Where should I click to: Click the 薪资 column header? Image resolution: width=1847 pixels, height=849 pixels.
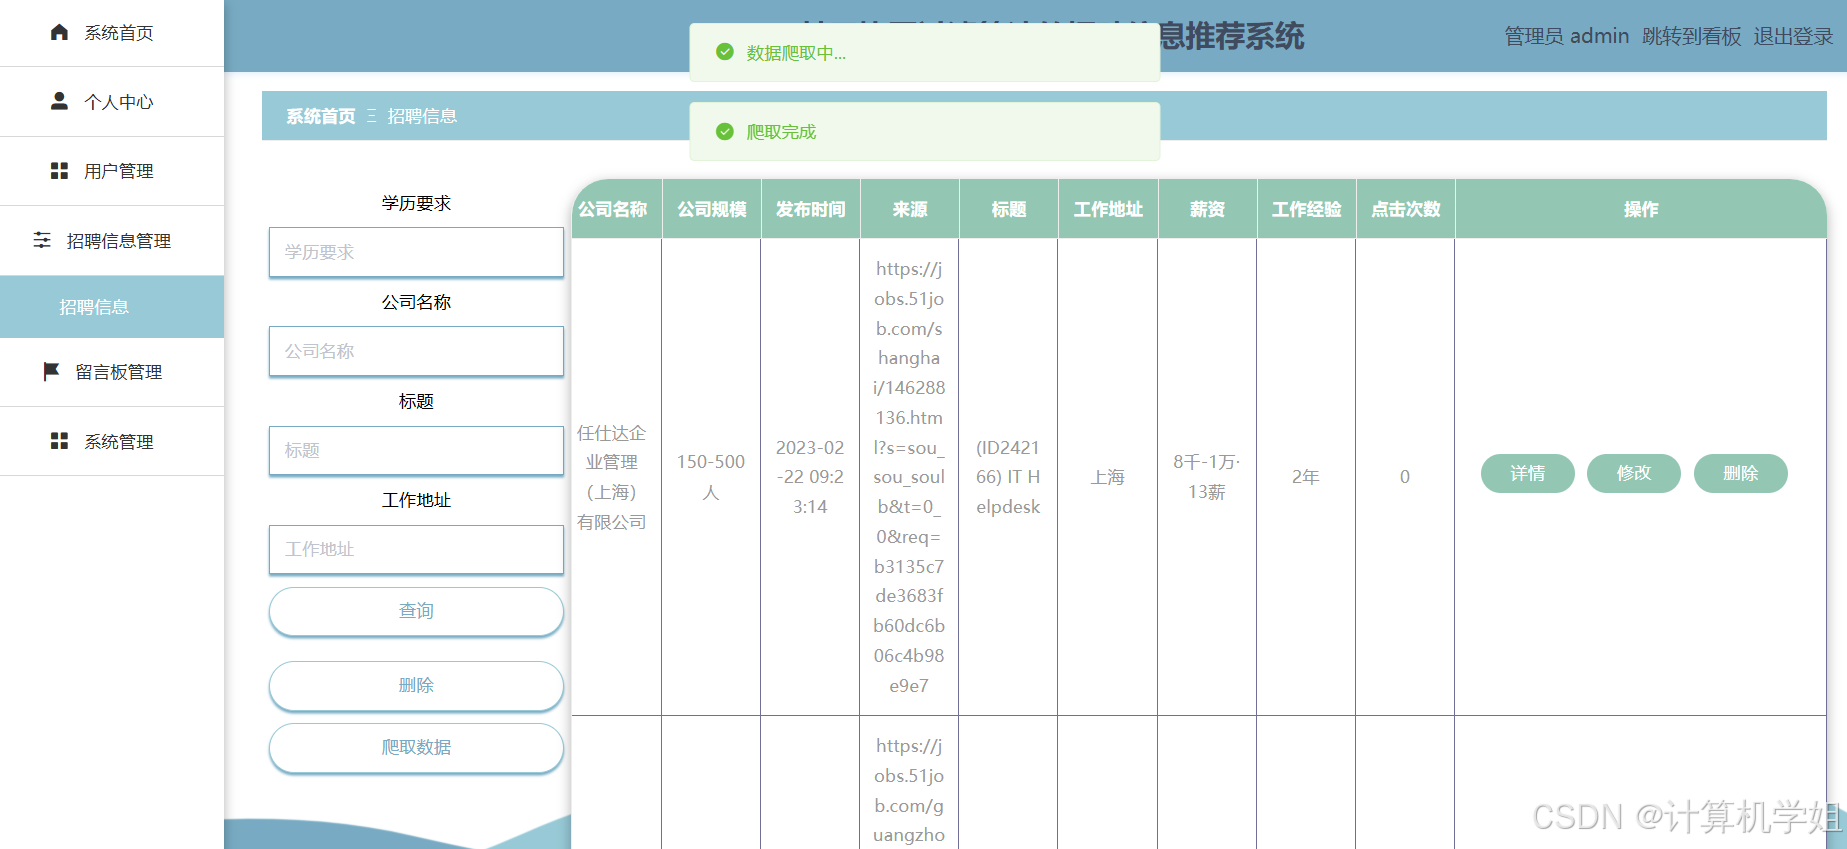pyautogui.click(x=1207, y=209)
